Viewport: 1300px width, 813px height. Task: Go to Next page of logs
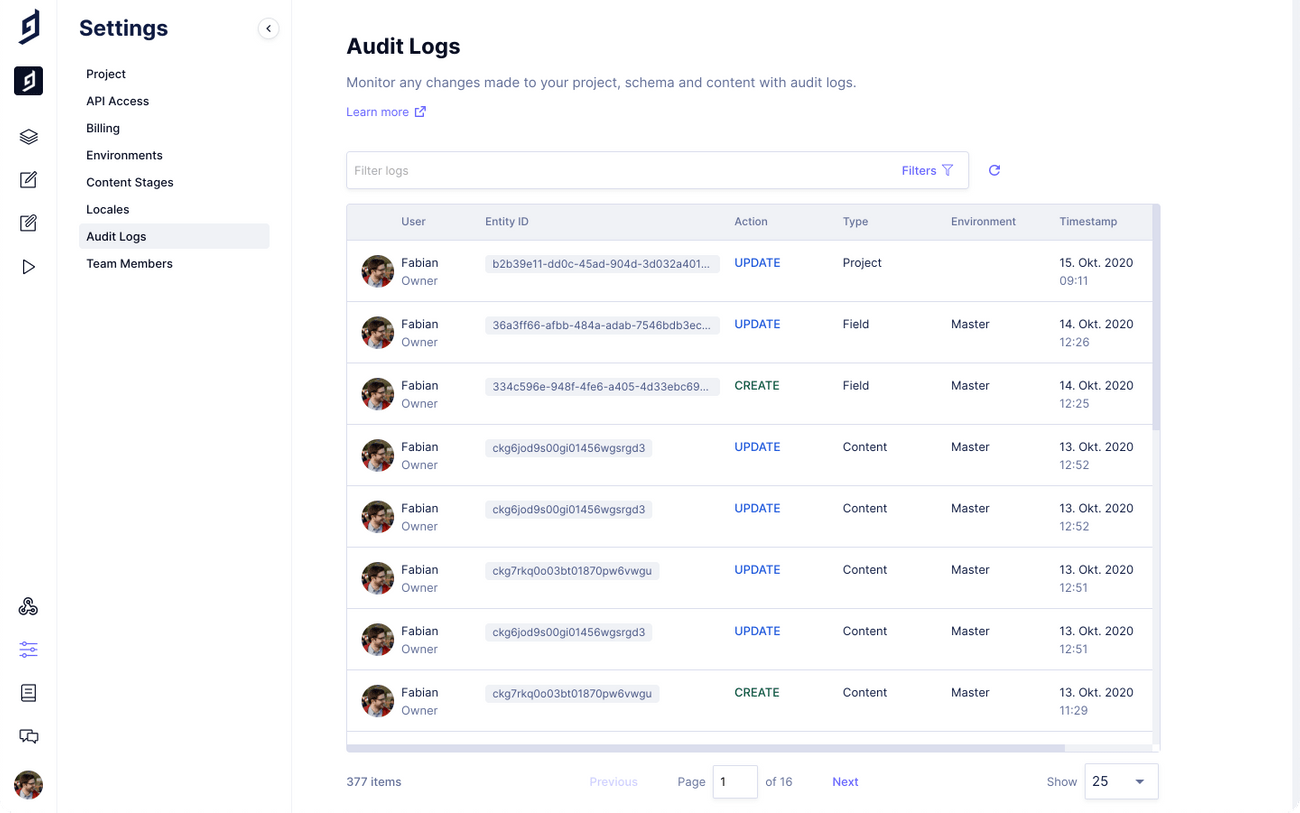click(845, 782)
